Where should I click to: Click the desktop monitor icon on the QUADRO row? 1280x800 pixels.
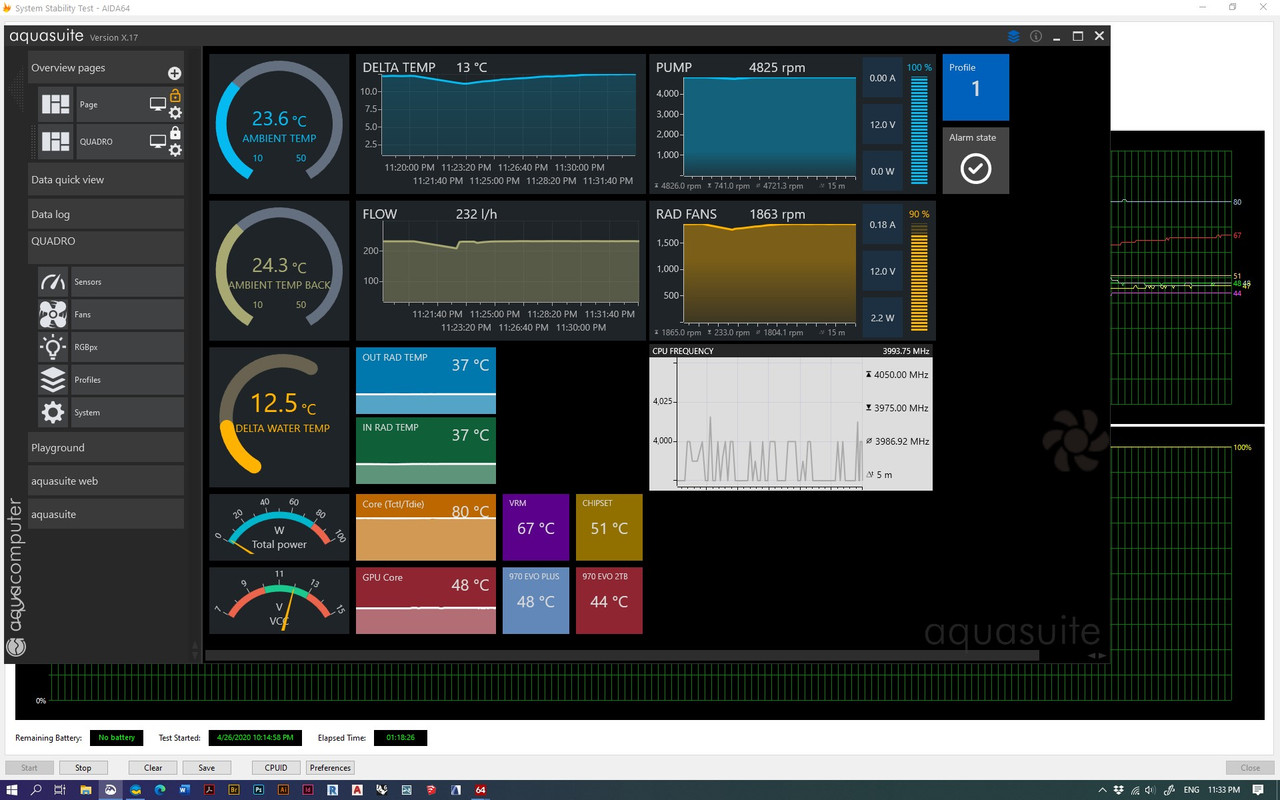(157, 142)
